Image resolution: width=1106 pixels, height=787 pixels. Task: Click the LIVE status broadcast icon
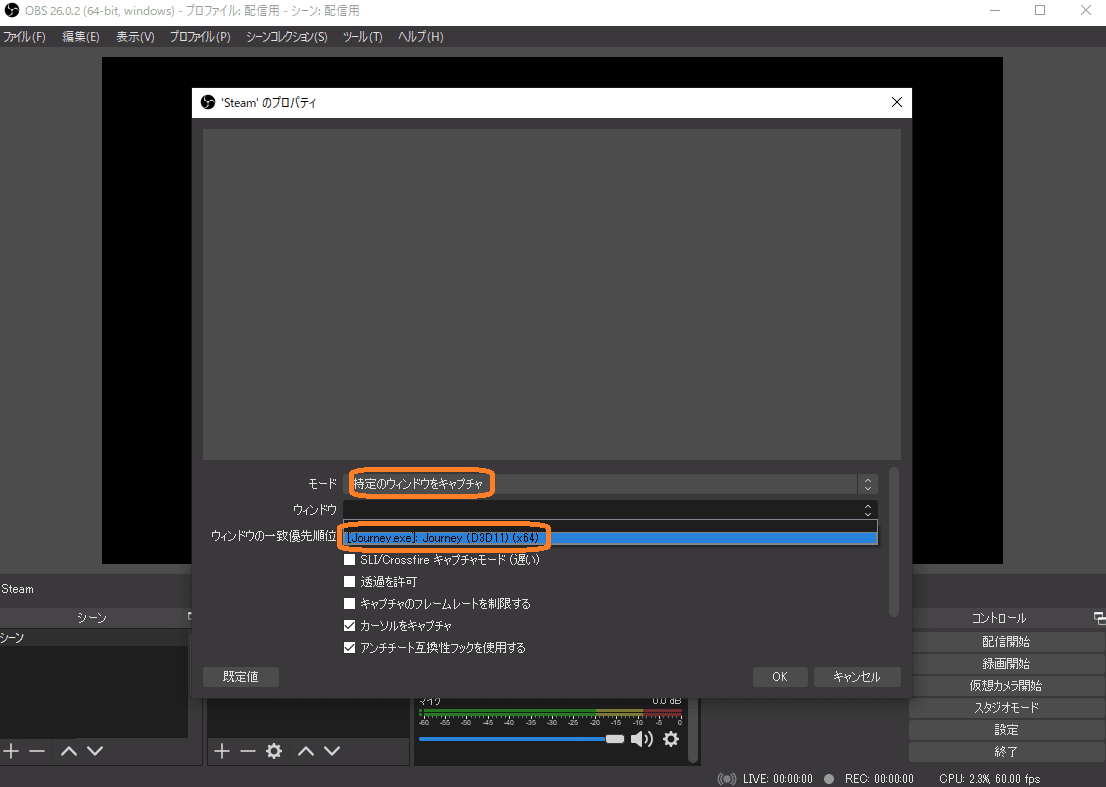(727, 779)
